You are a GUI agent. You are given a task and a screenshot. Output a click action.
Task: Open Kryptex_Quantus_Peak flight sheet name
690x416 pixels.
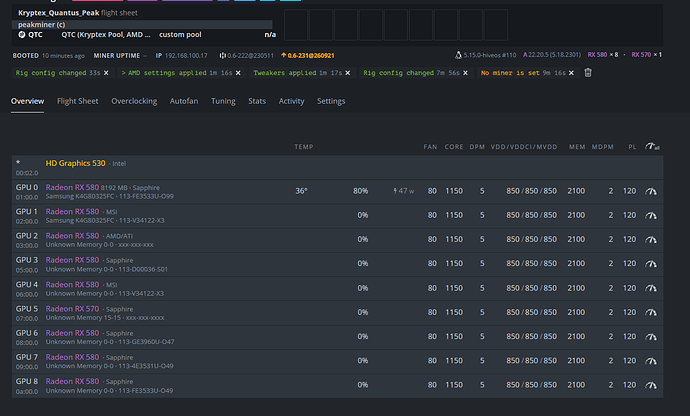pyautogui.click(x=59, y=13)
